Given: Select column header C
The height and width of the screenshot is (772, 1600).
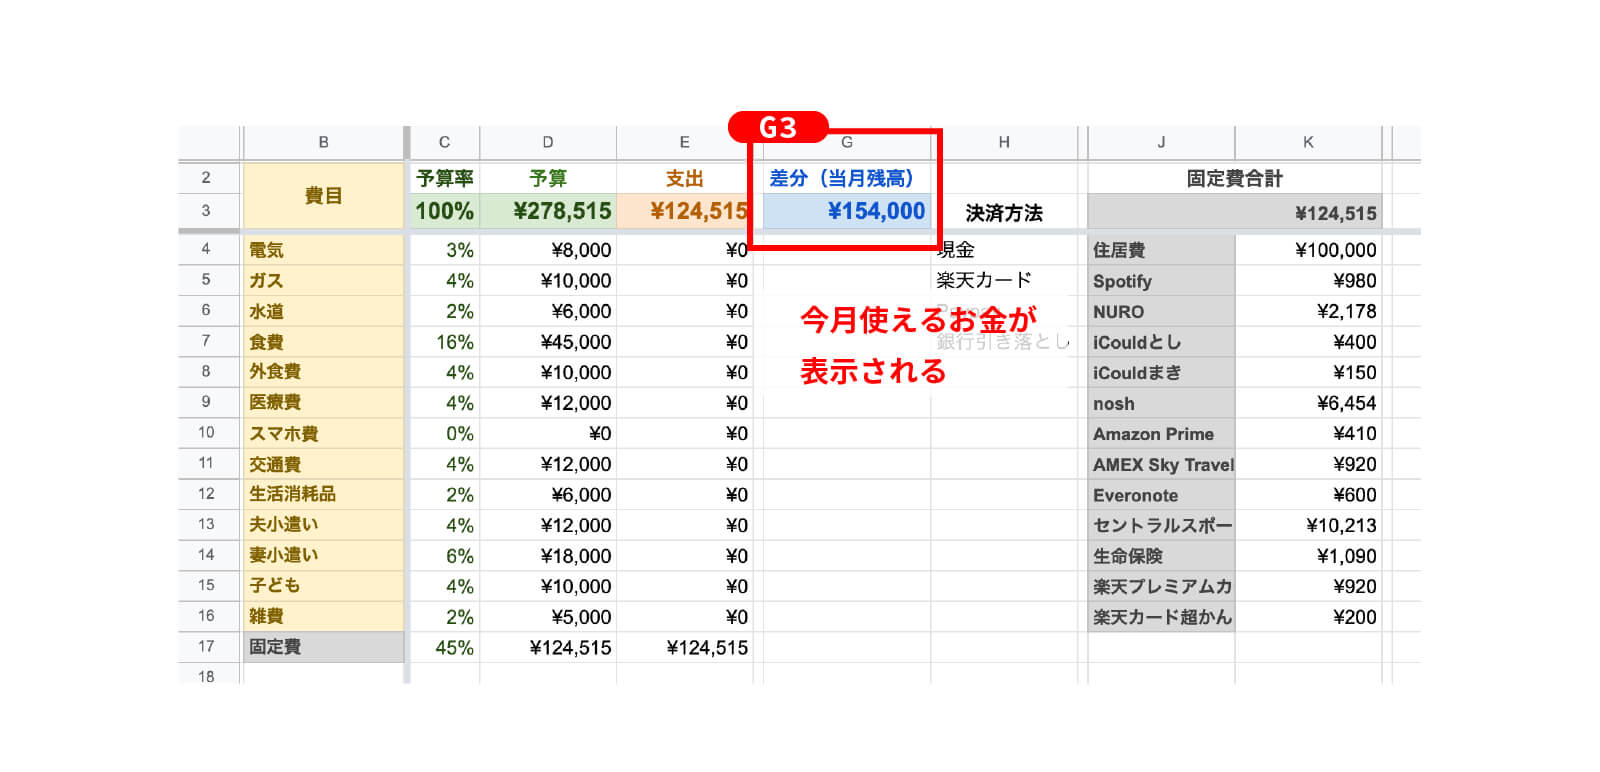Looking at the screenshot, I should tap(444, 142).
